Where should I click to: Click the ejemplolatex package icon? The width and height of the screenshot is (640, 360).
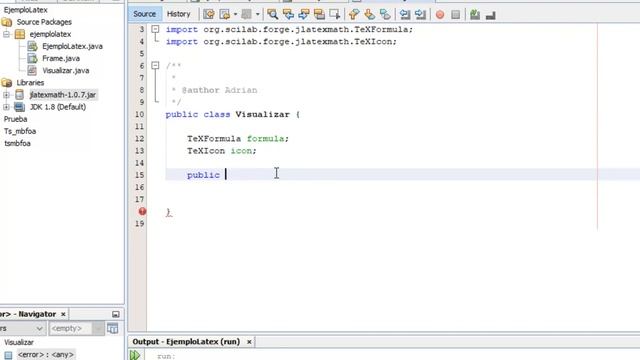[20, 34]
